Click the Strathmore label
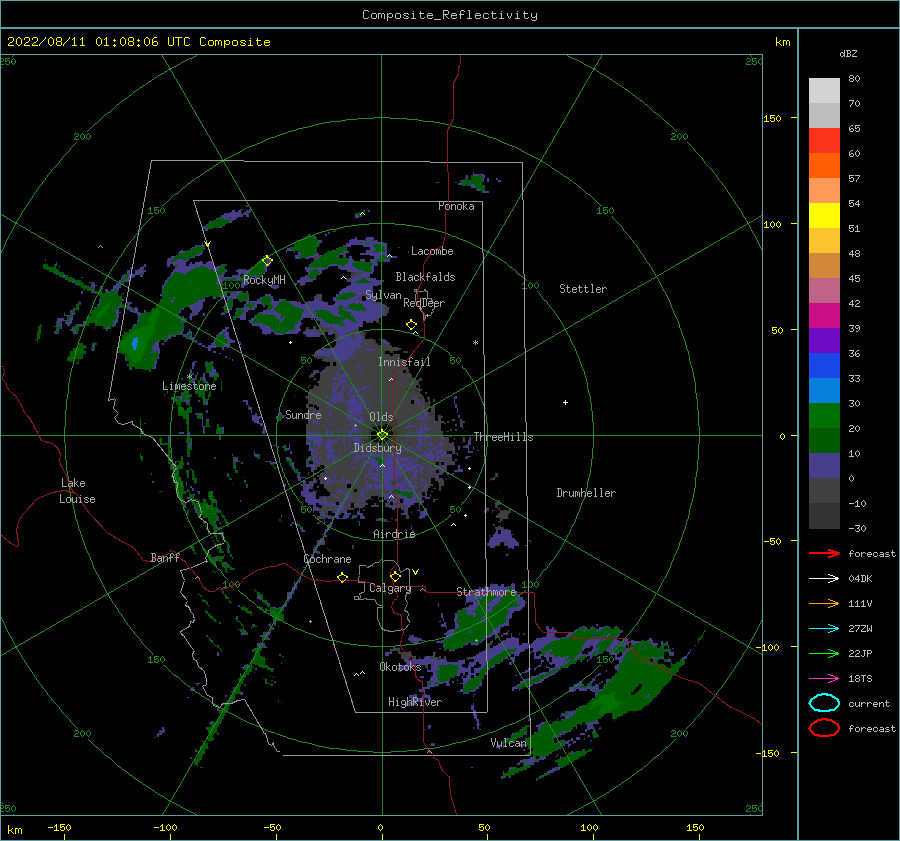Viewport: 900px width, 841px height. click(x=486, y=592)
